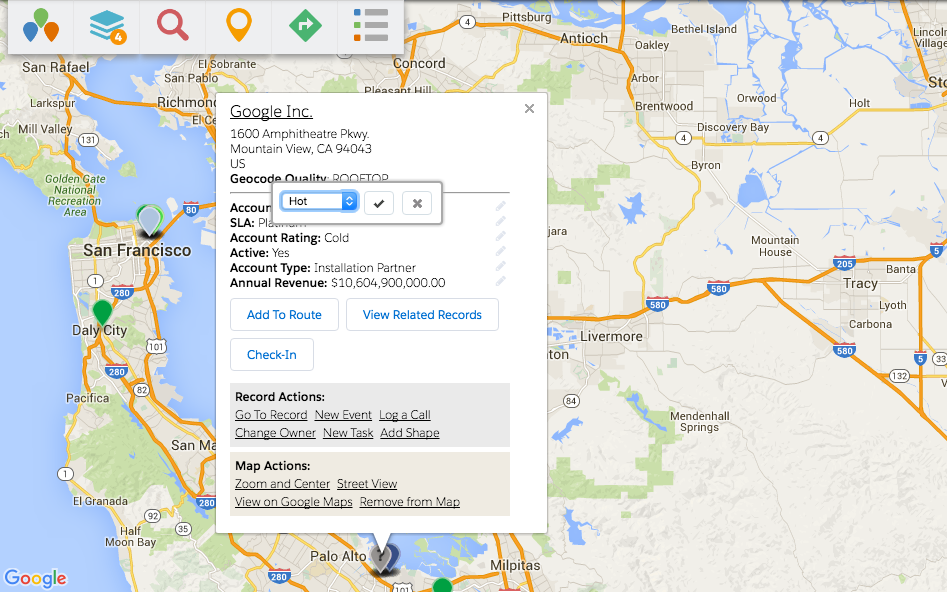The height and width of the screenshot is (592, 947).
Task: Select the green marker near Milpitas
Action: [443, 585]
